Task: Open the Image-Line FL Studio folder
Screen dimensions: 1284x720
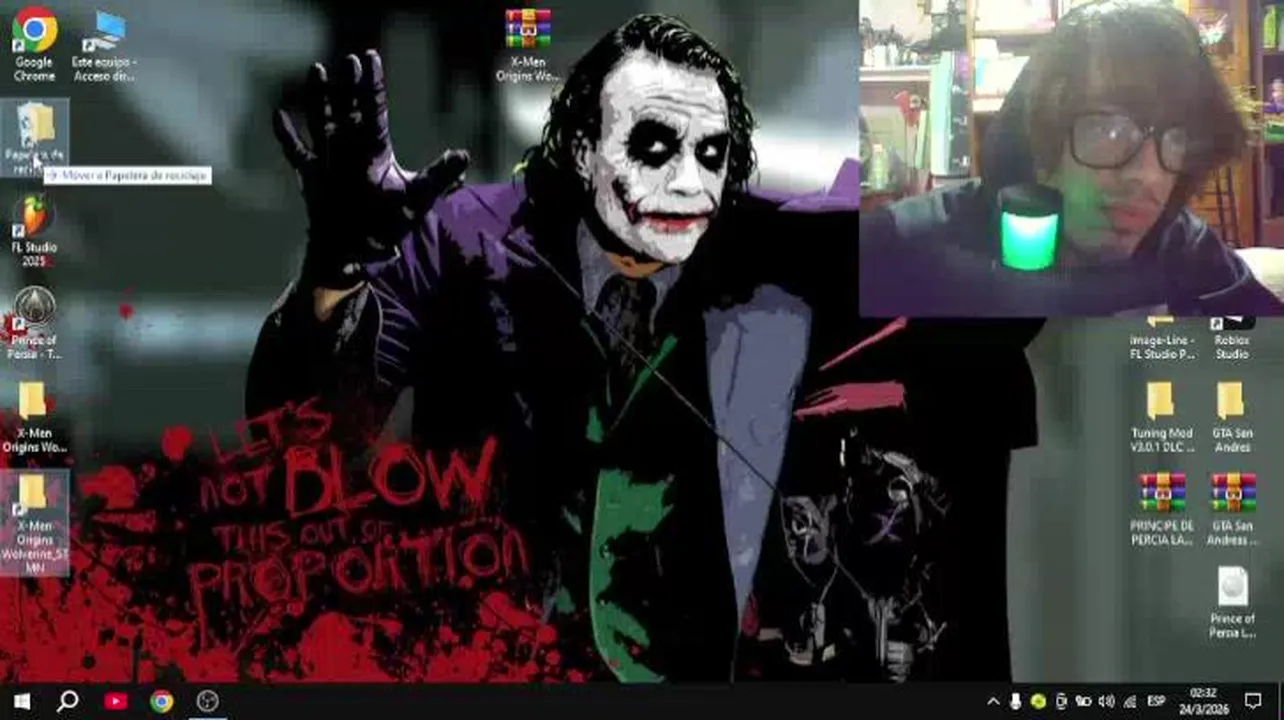Action: [1161, 338]
